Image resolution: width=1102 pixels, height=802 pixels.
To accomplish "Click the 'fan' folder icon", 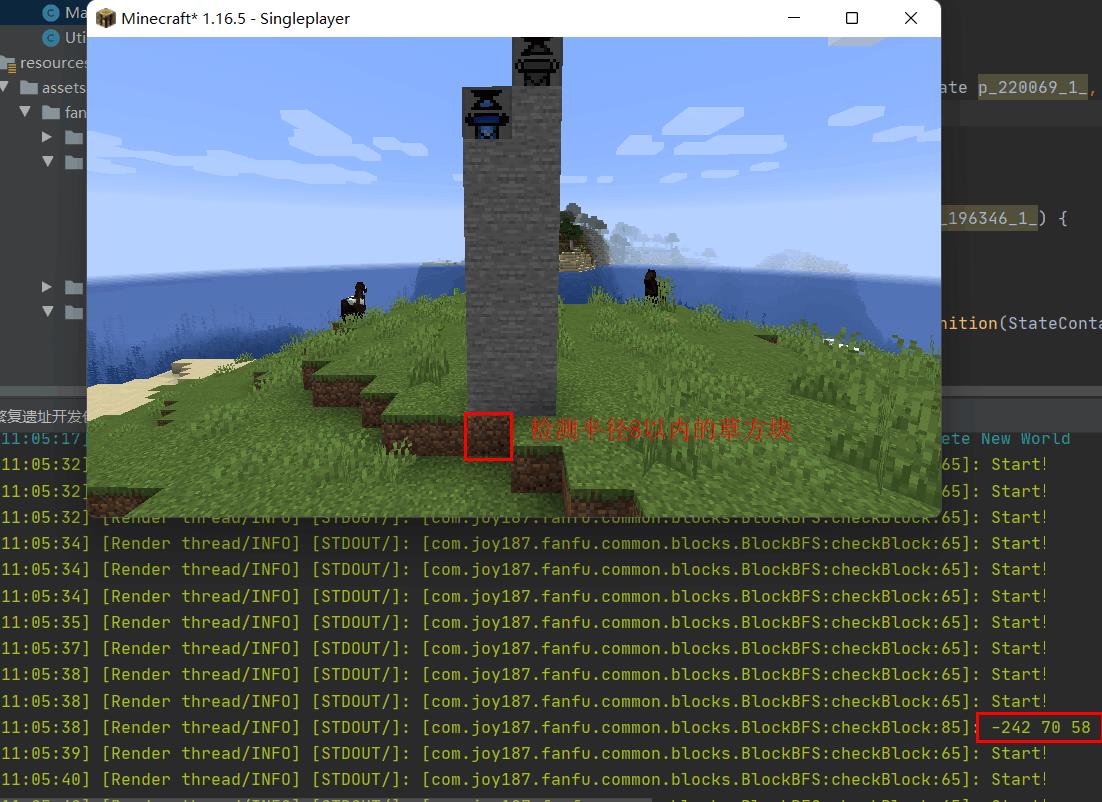I will point(51,112).
